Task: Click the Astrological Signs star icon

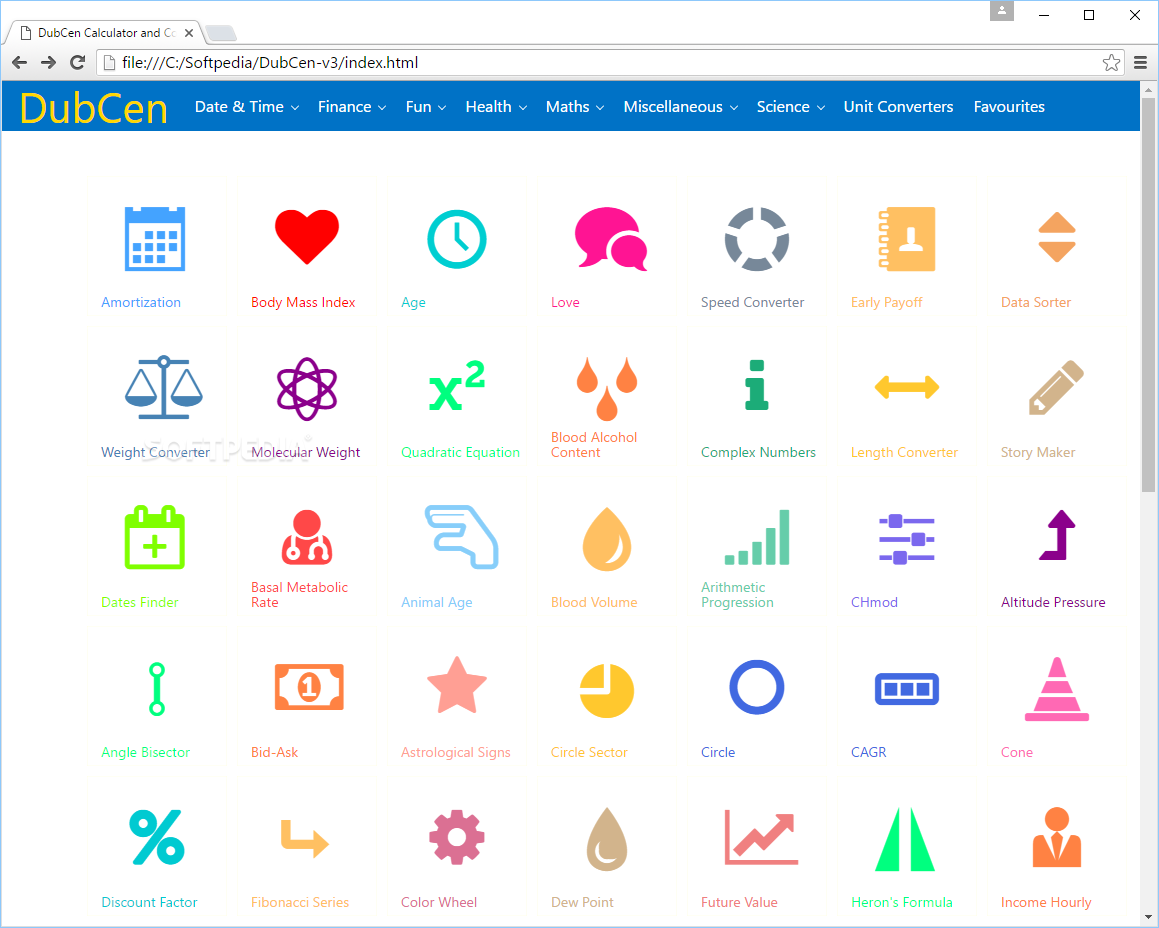Action: [x=457, y=685]
